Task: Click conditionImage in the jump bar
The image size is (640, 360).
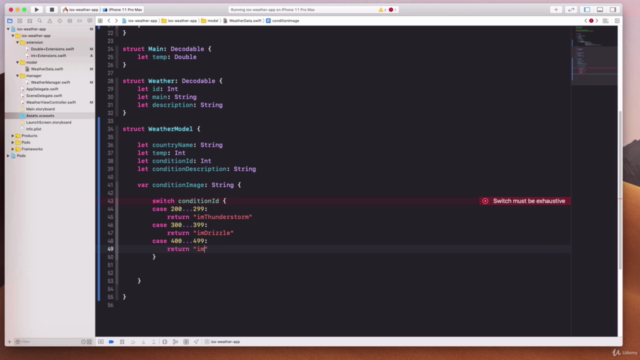Action: point(283,20)
